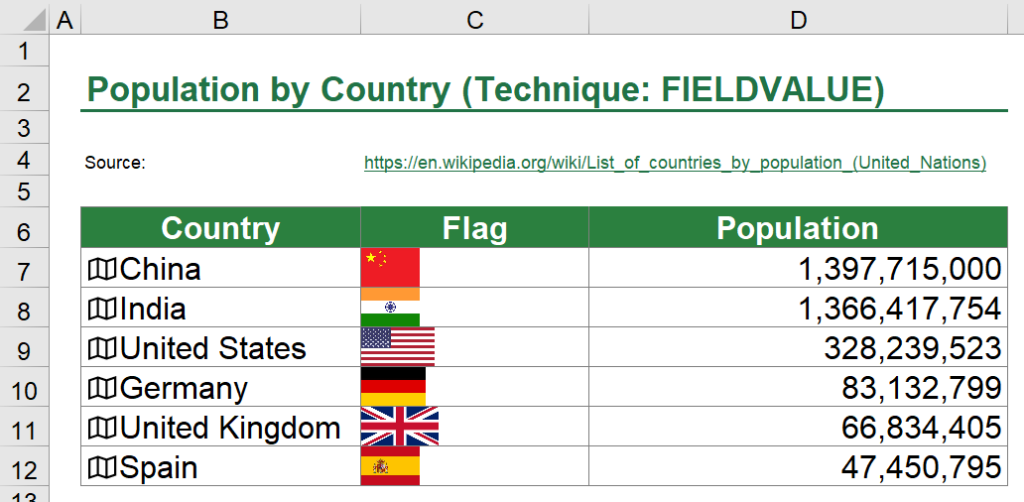1024x502 pixels.
Task: Select the United Kingdom flag image
Action: (x=399, y=427)
